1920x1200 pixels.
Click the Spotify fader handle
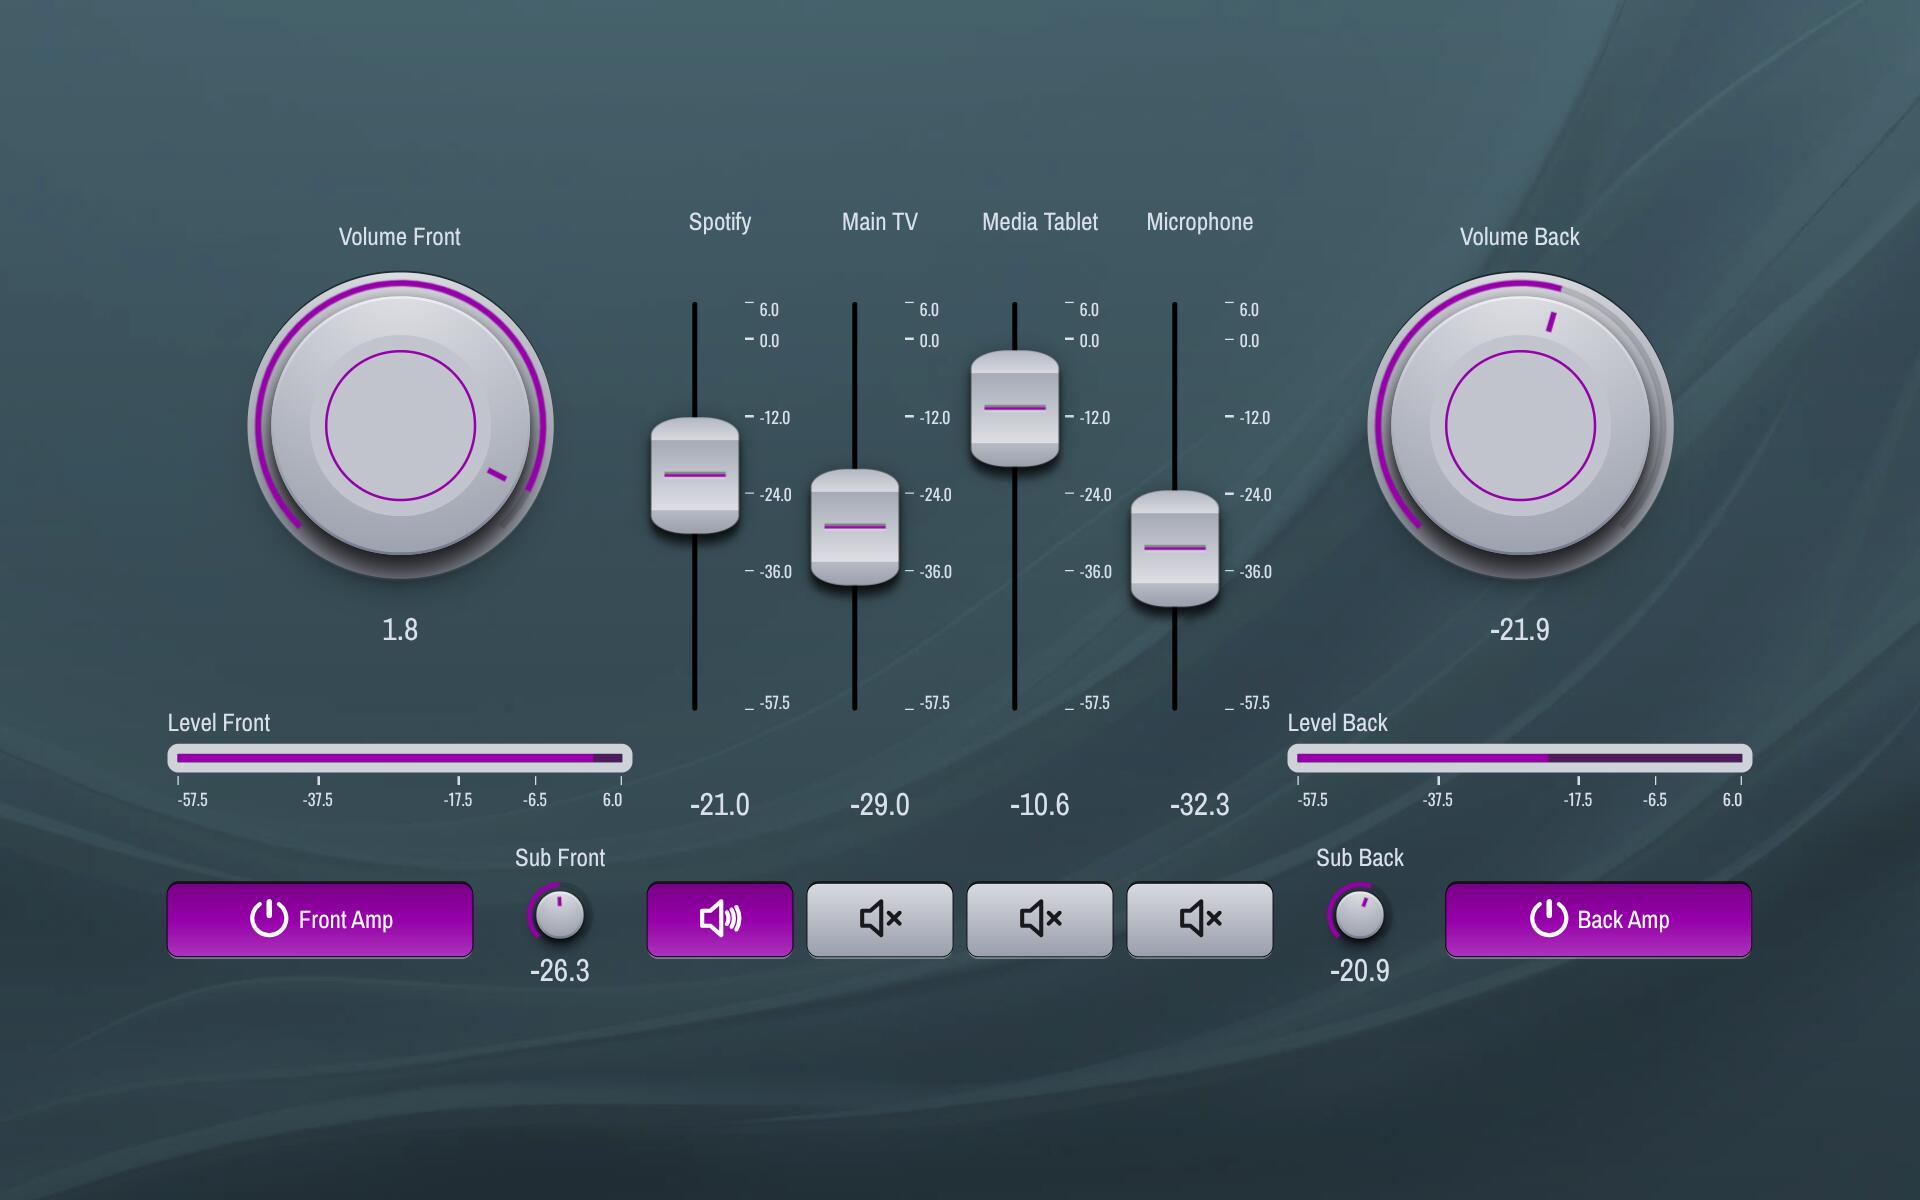(x=695, y=475)
